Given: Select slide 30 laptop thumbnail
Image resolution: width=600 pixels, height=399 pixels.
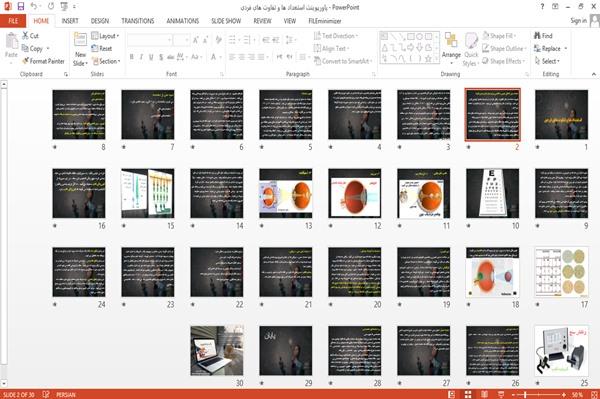Looking at the screenshot, I should coord(217,350).
